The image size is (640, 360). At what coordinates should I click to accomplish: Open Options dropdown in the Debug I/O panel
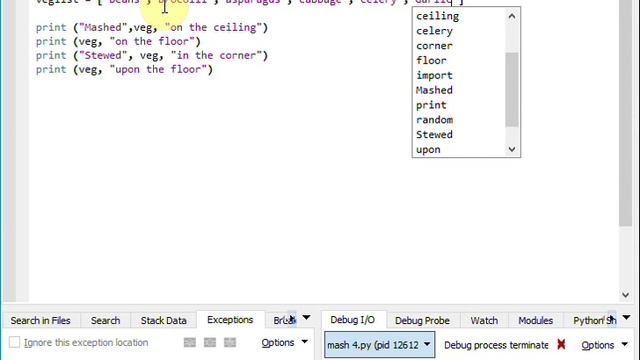point(604,345)
